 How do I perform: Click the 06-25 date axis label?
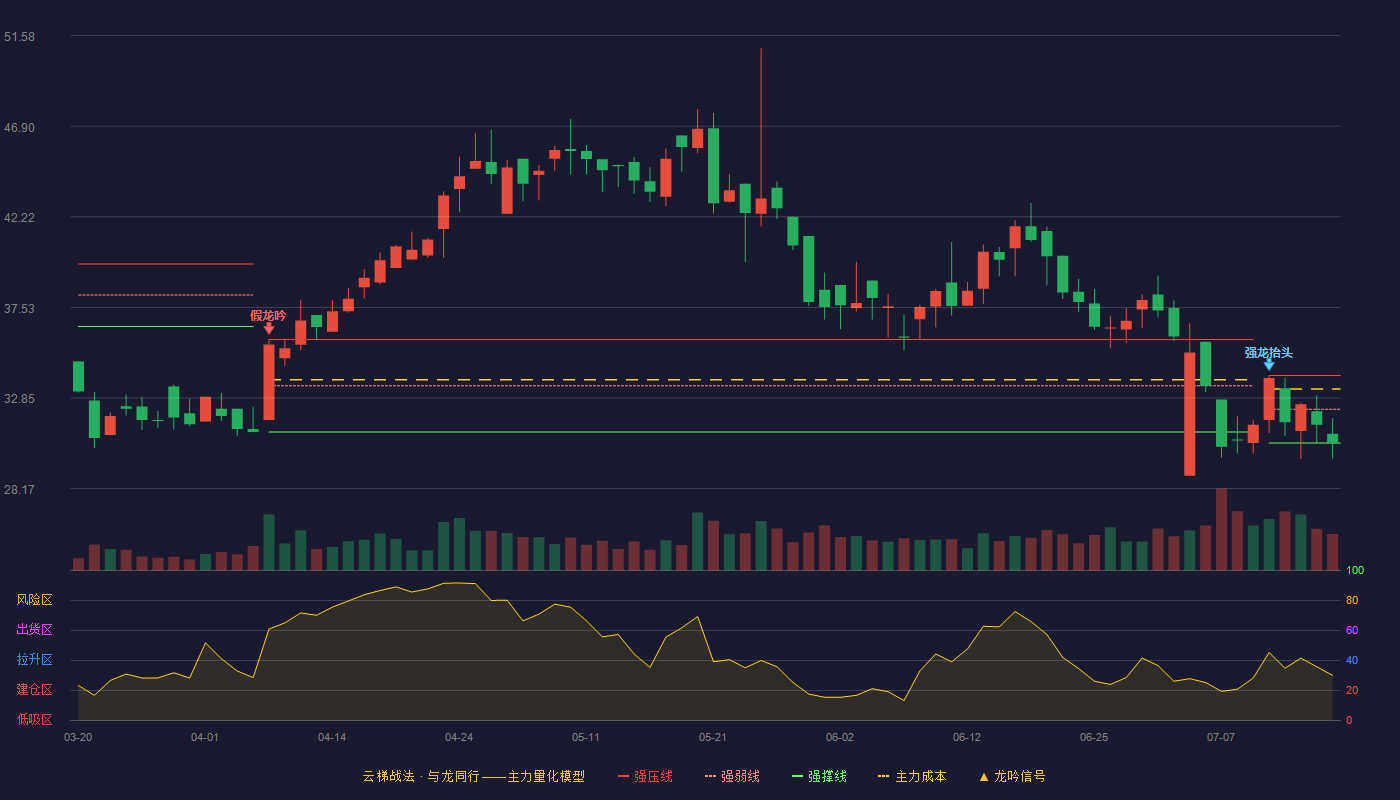click(1094, 737)
